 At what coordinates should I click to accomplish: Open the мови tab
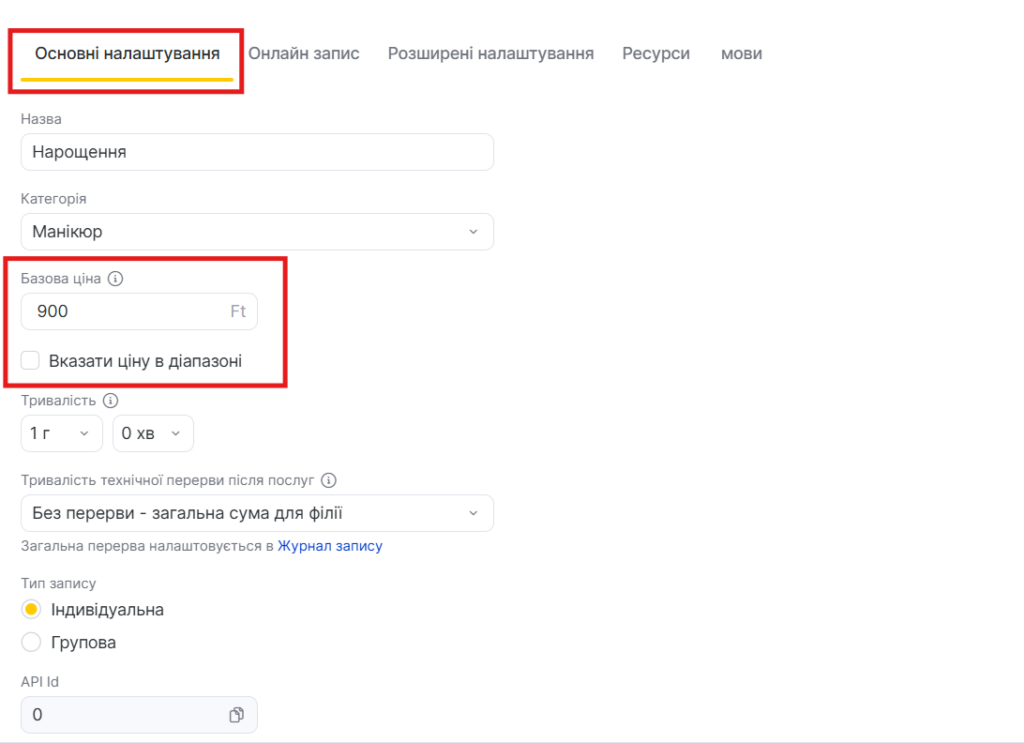point(741,54)
